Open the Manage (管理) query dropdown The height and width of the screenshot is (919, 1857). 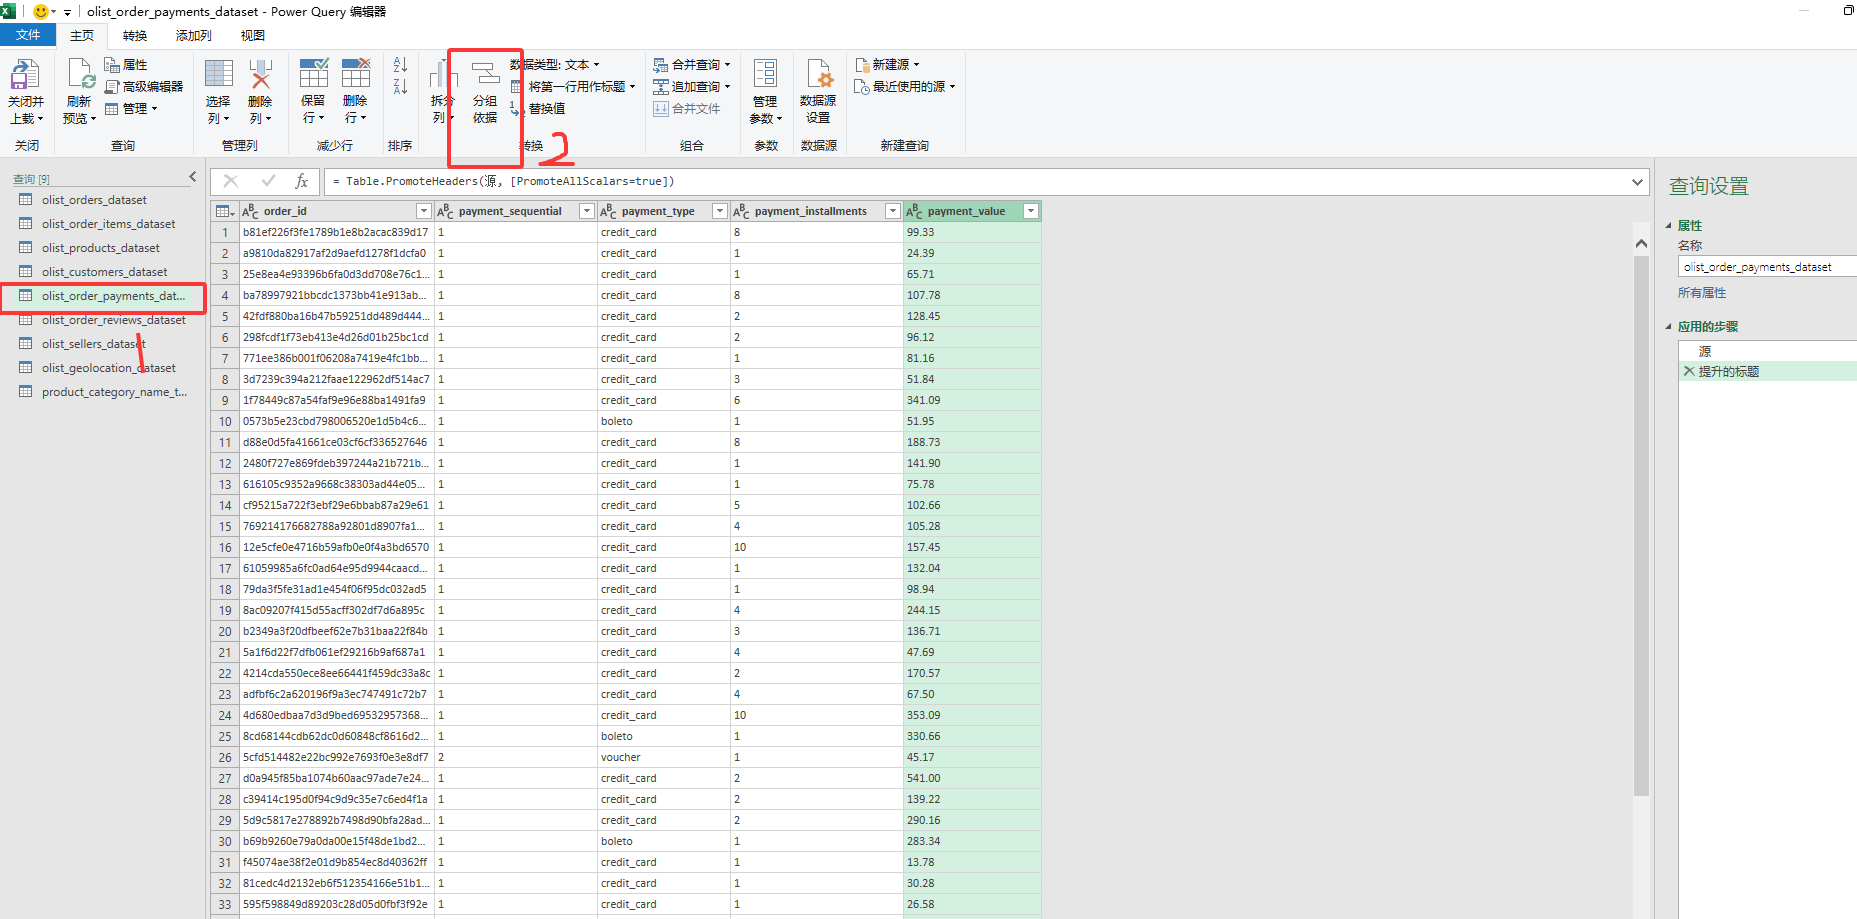(131, 109)
